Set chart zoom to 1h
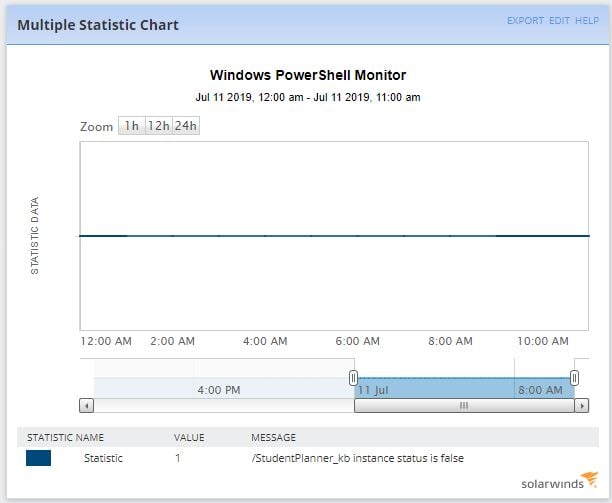The width and height of the screenshot is (612, 503). tap(132, 126)
